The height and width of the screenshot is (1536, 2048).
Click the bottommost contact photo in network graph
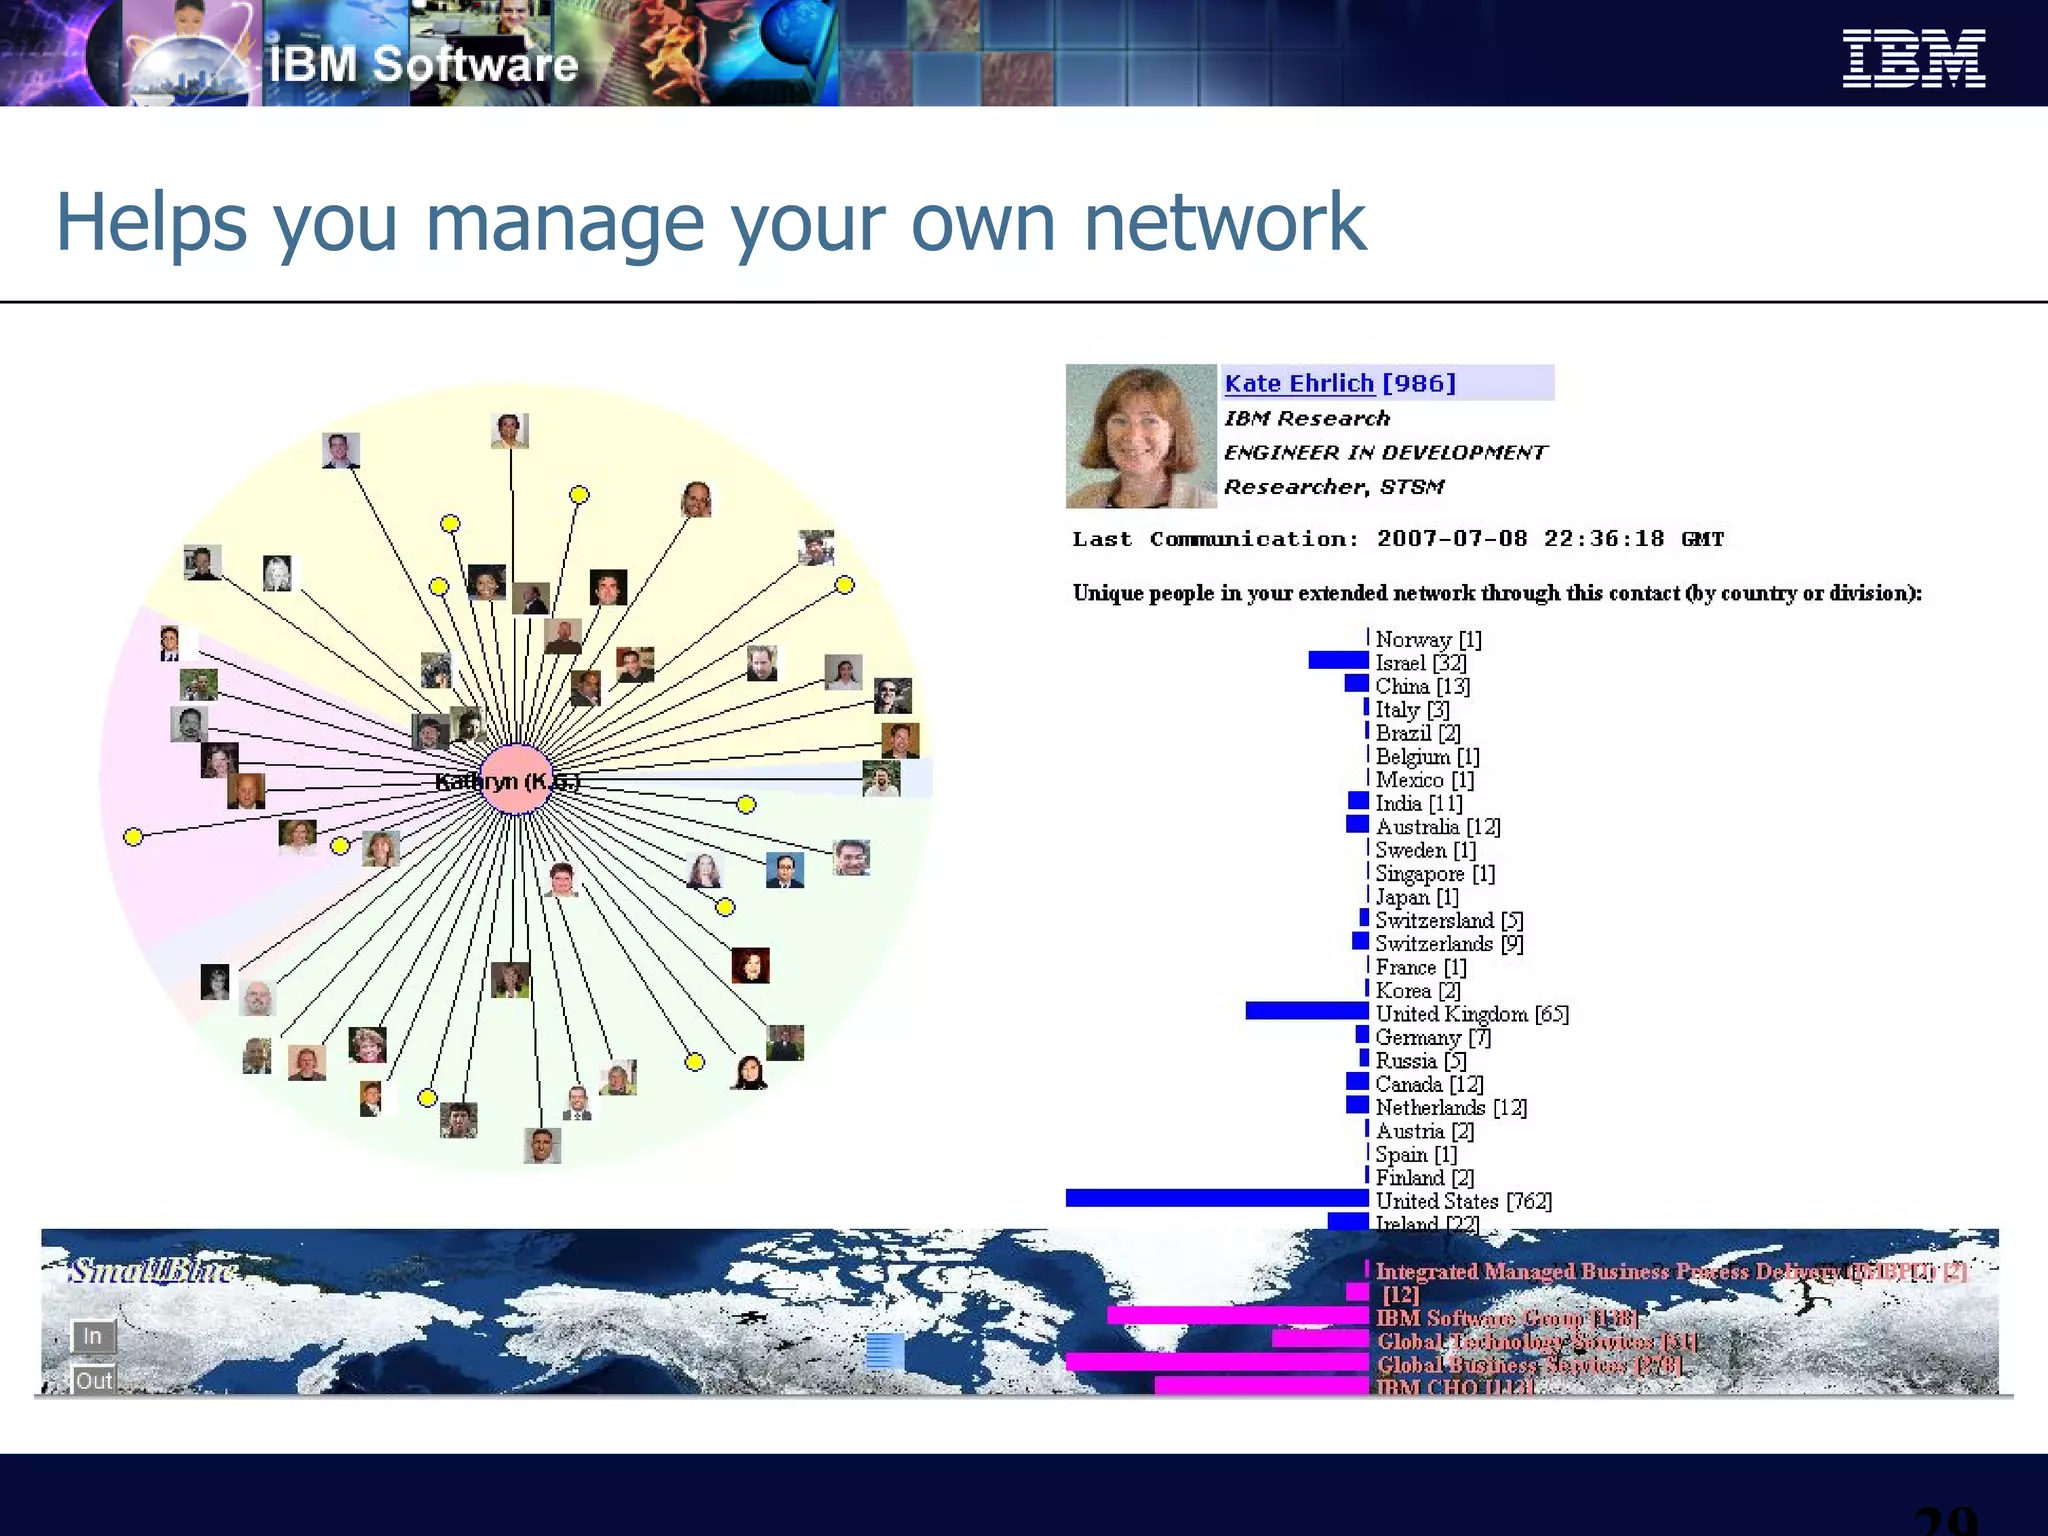click(542, 1146)
